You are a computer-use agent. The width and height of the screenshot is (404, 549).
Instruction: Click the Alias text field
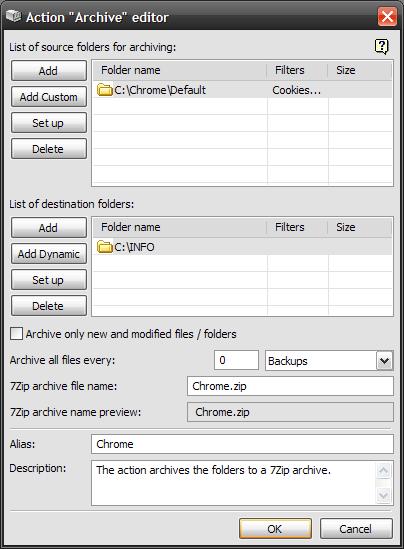(242, 444)
